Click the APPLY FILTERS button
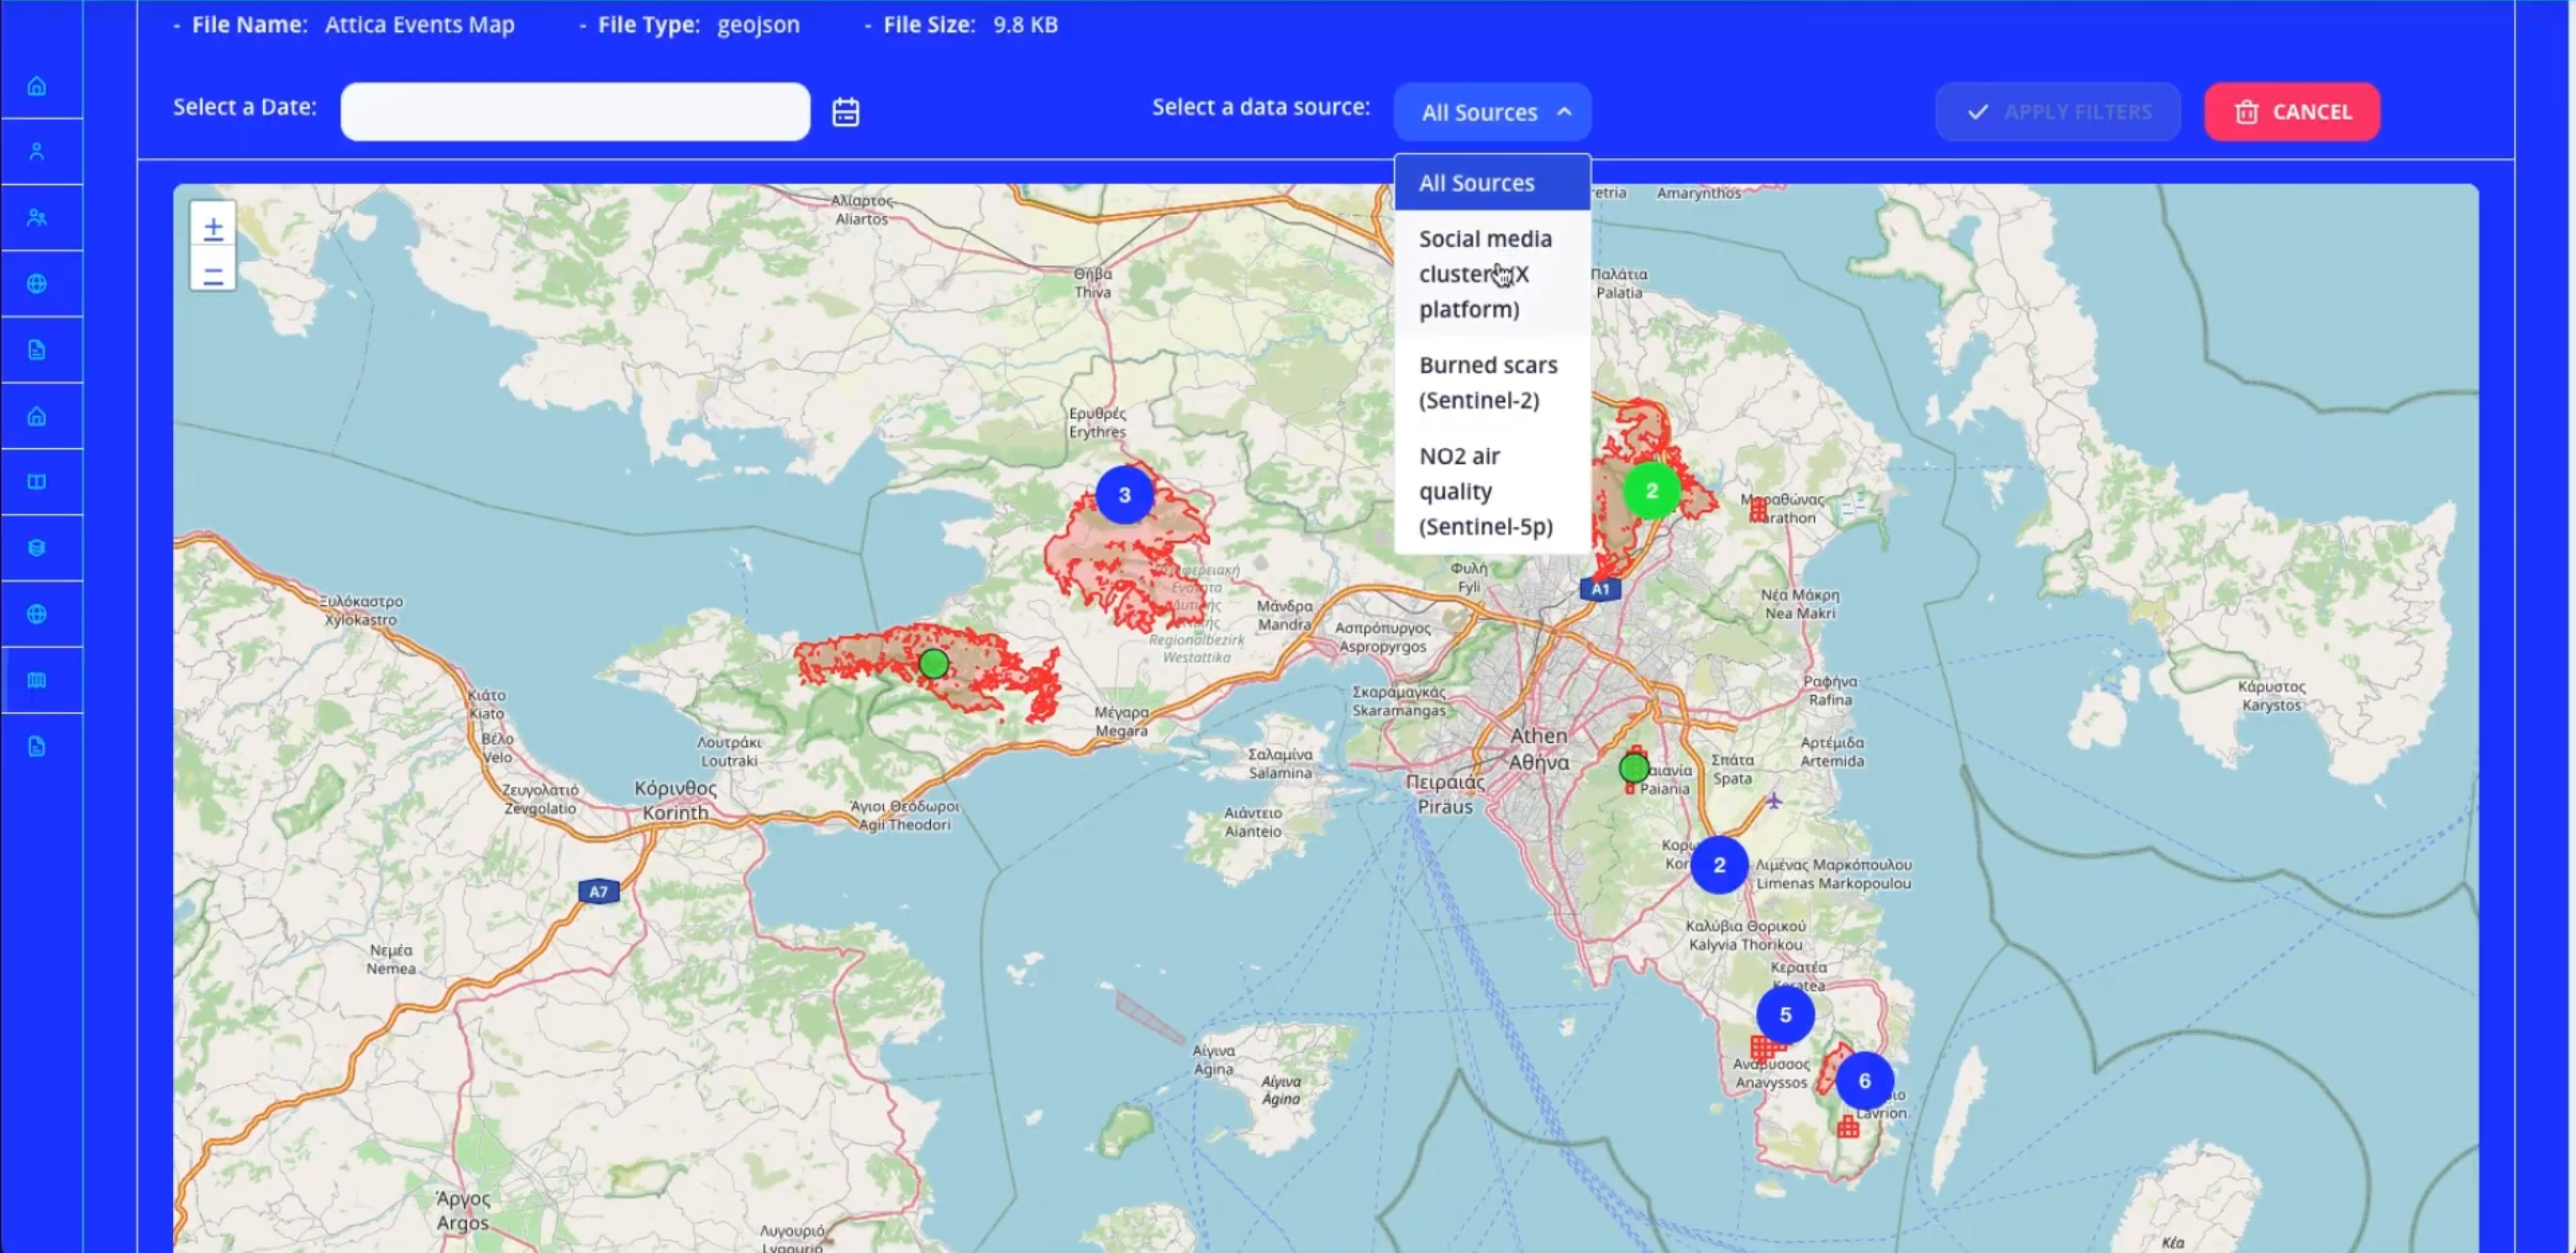The width and height of the screenshot is (2576, 1253). [2057, 111]
